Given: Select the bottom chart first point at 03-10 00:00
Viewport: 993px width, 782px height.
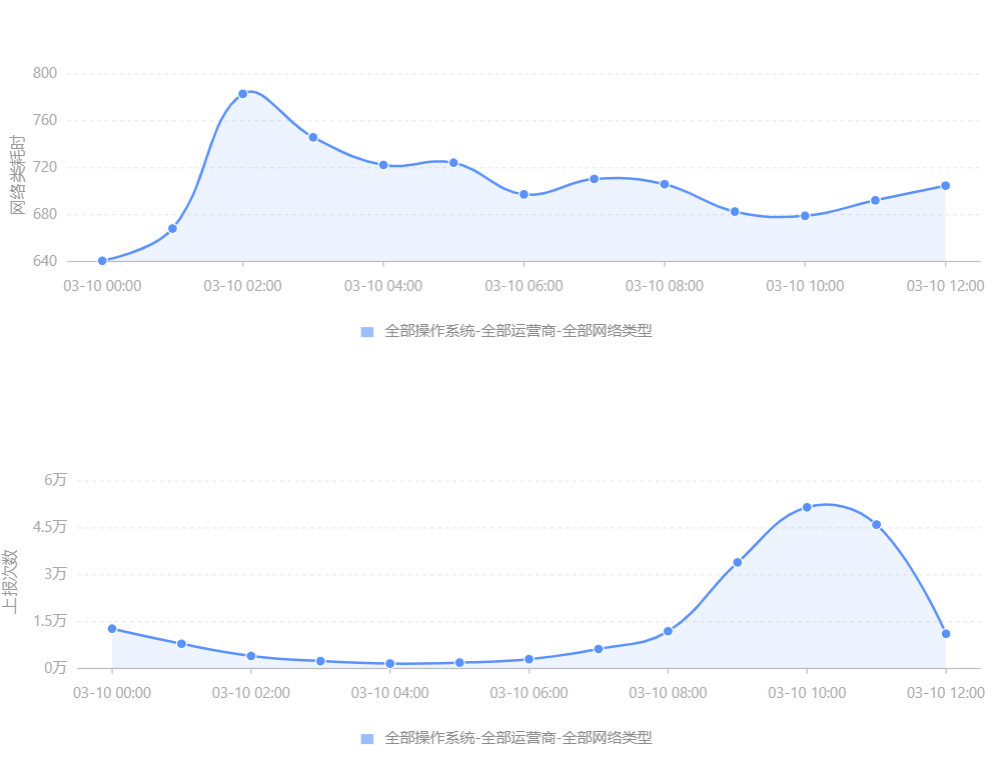Looking at the screenshot, I should (x=112, y=629).
